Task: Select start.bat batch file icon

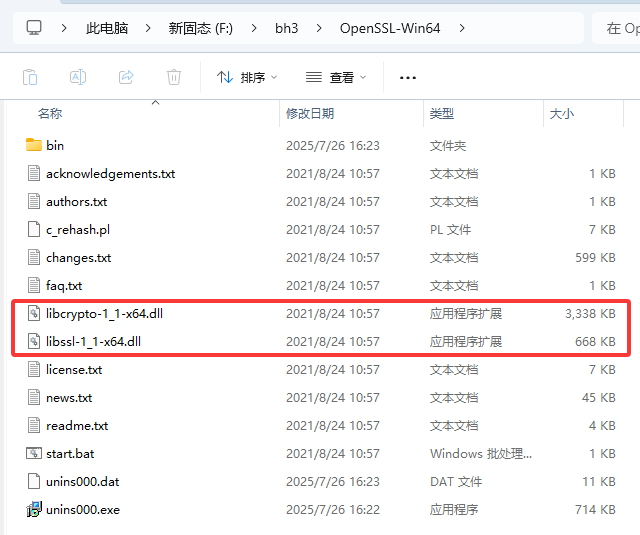Action: click(34, 453)
